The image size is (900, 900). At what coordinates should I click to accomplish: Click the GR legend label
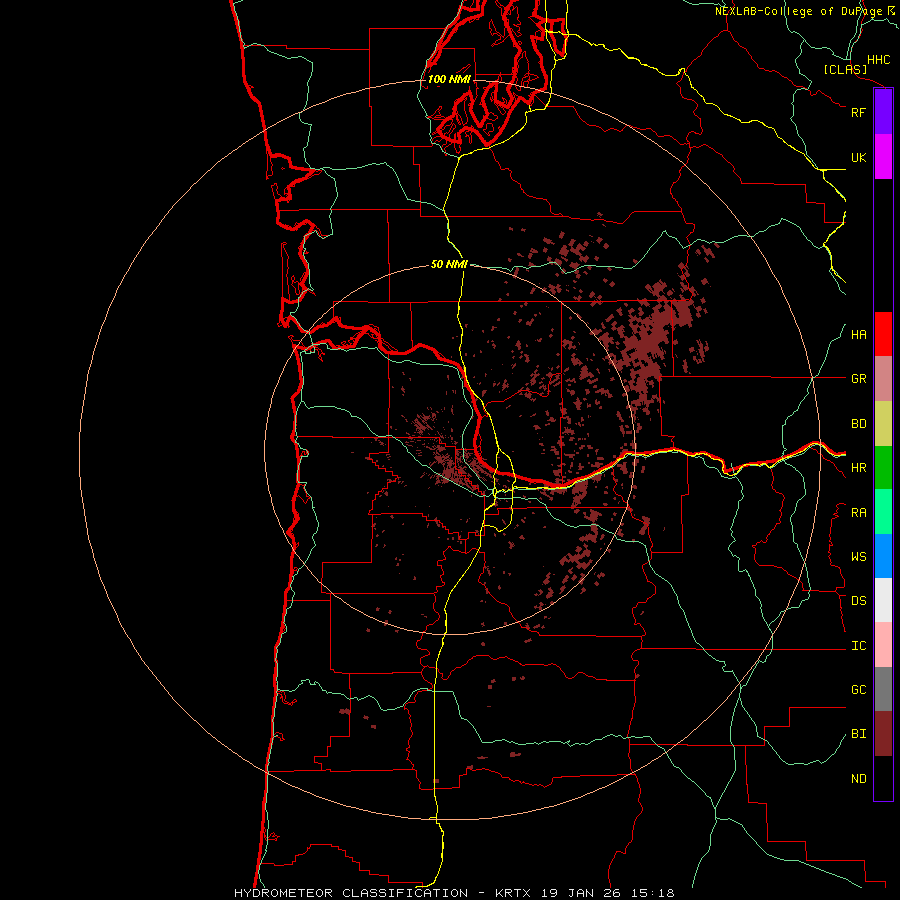(858, 379)
